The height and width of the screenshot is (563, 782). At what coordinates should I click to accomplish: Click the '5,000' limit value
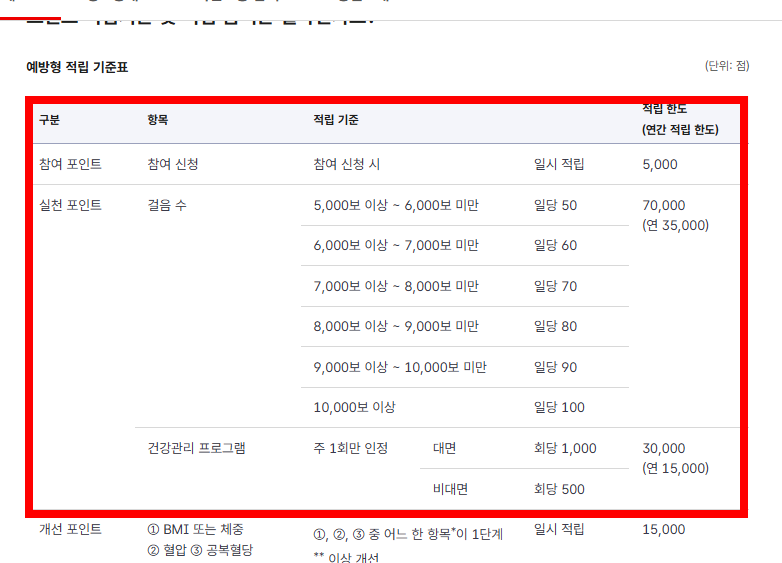point(660,165)
